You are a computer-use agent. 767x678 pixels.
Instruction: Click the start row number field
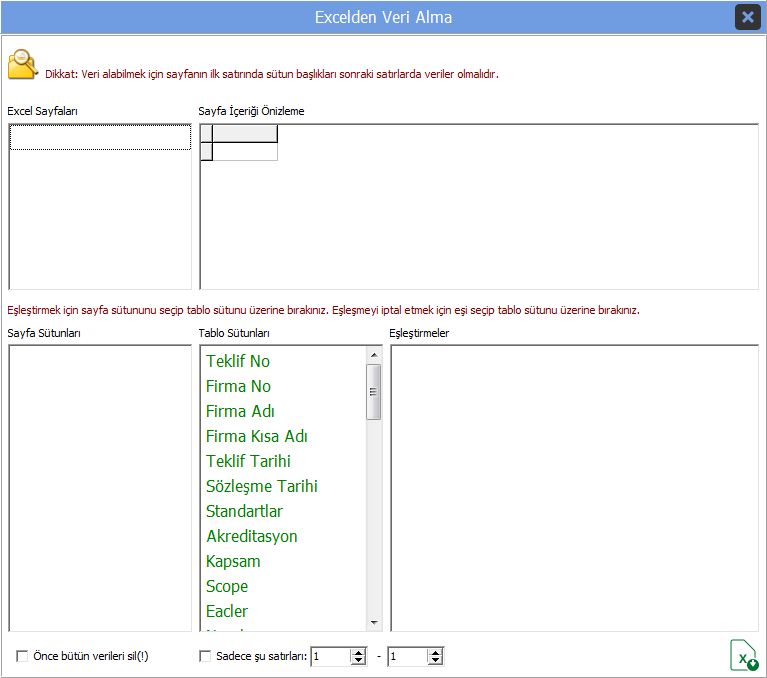[331, 656]
